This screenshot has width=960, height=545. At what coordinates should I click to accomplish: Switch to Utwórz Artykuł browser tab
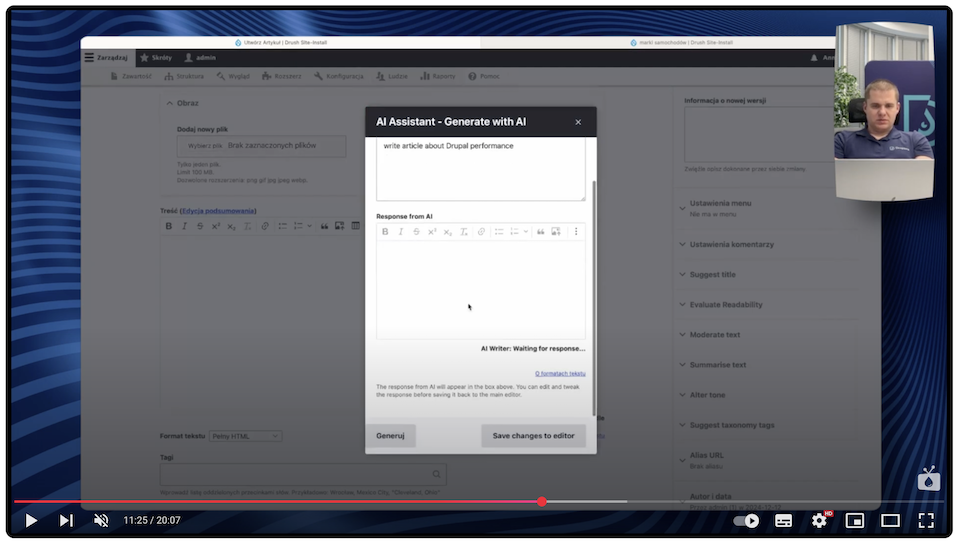(x=281, y=43)
